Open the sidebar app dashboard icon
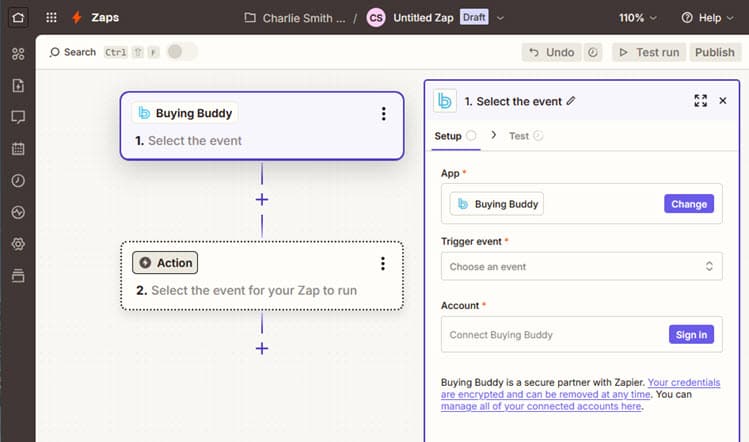Image resolution: width=749 pixels, height=442 pixels. pyautogui.click(x=18, y=54)
